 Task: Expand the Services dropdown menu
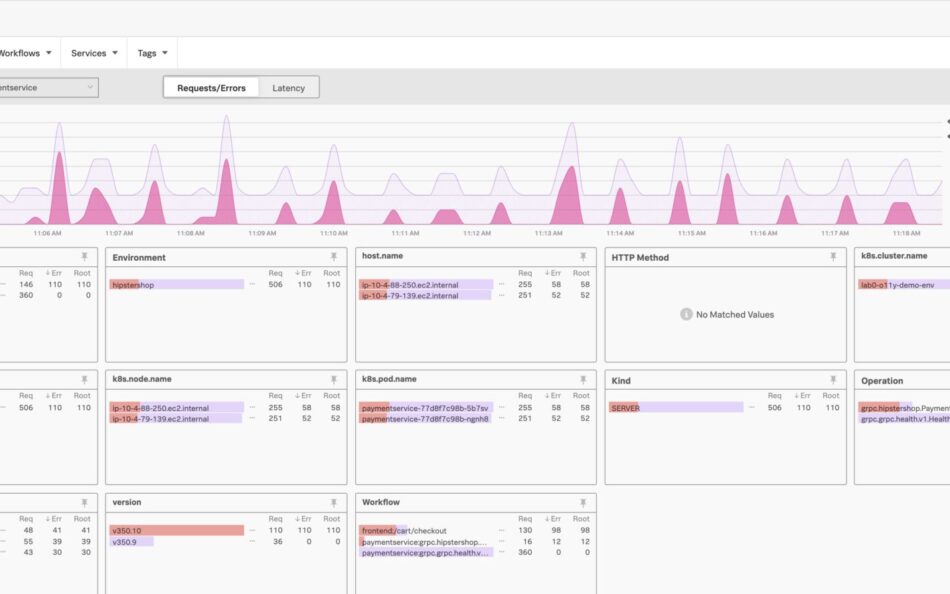point(94,53)
